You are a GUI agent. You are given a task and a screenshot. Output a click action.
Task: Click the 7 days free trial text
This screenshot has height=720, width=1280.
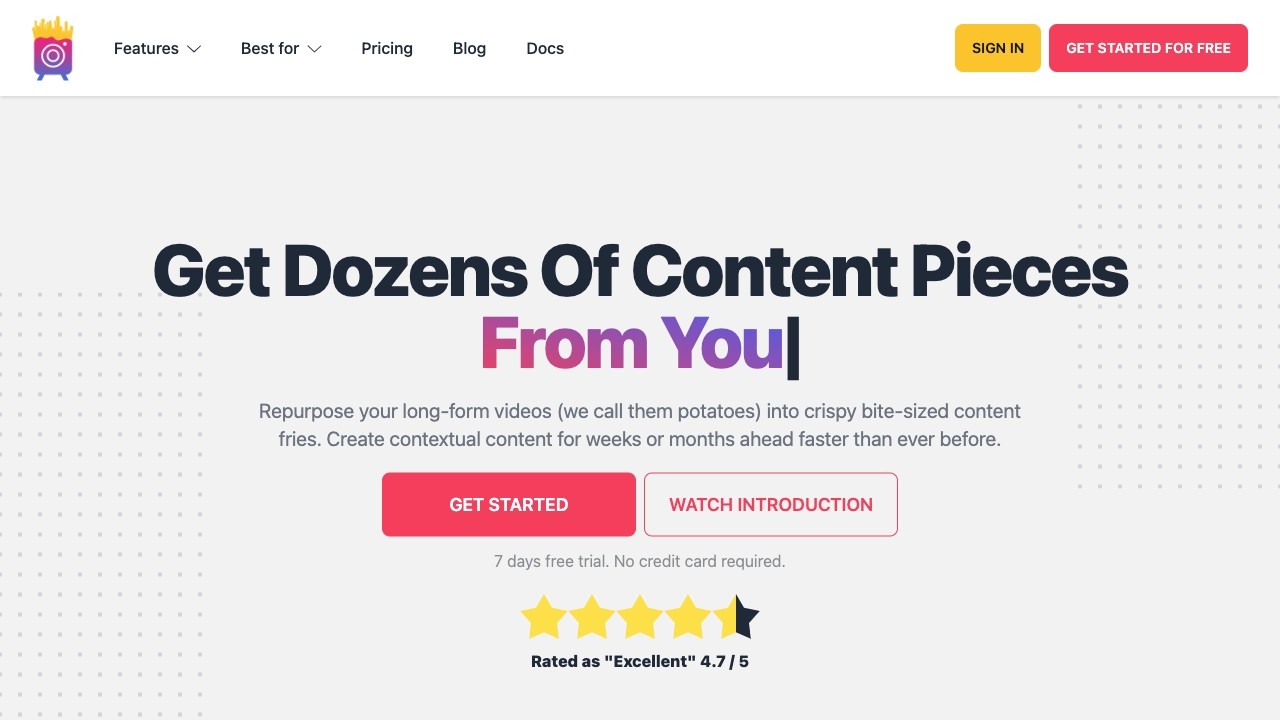(640, 561)
